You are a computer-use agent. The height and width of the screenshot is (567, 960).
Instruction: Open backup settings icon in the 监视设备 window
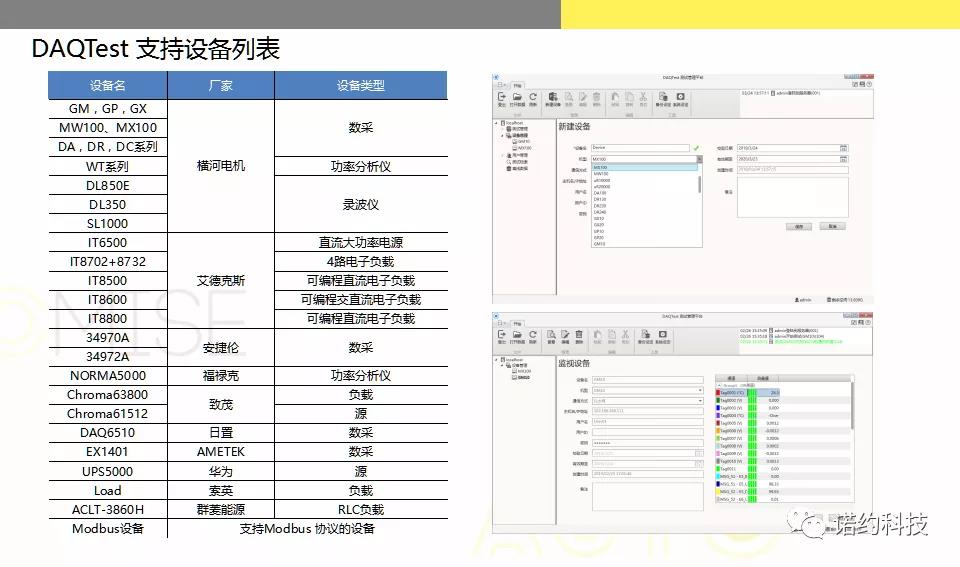pos(645,334)
